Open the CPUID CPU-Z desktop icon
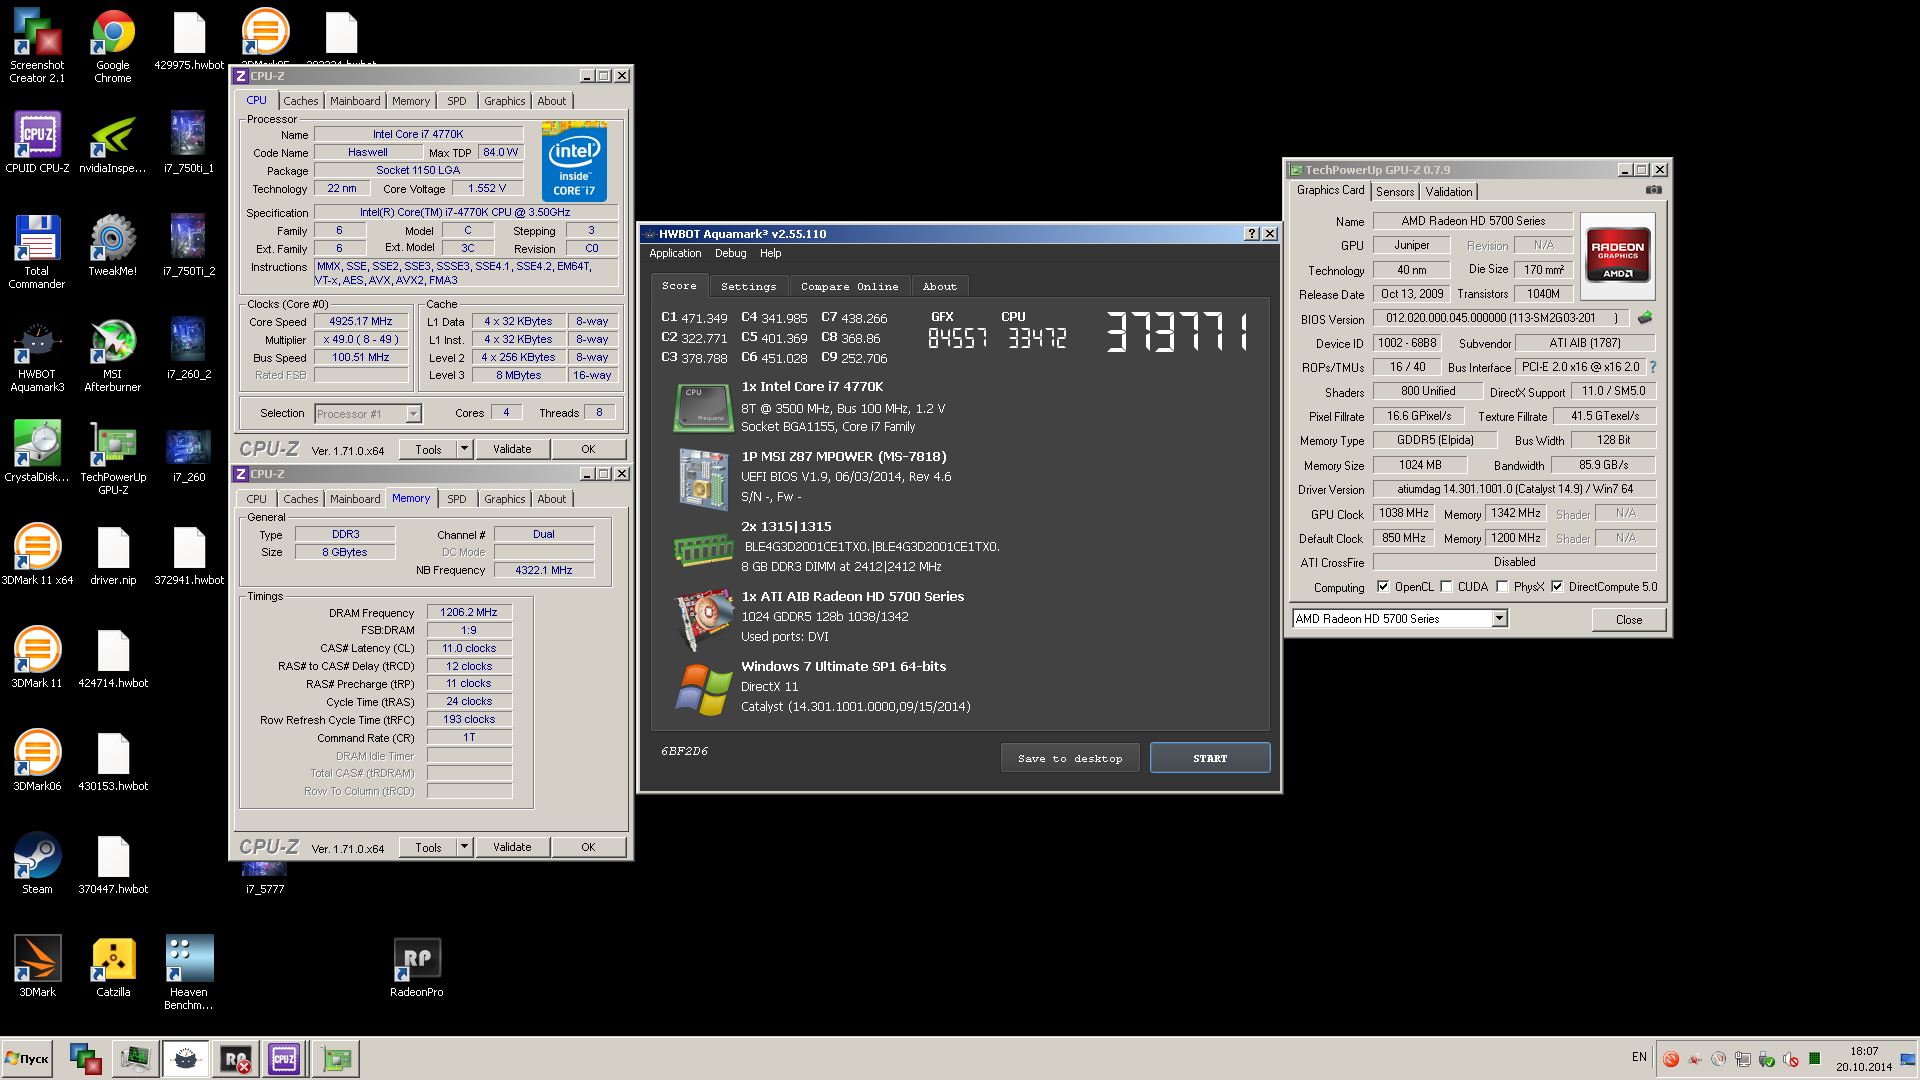 pos(37,141)
